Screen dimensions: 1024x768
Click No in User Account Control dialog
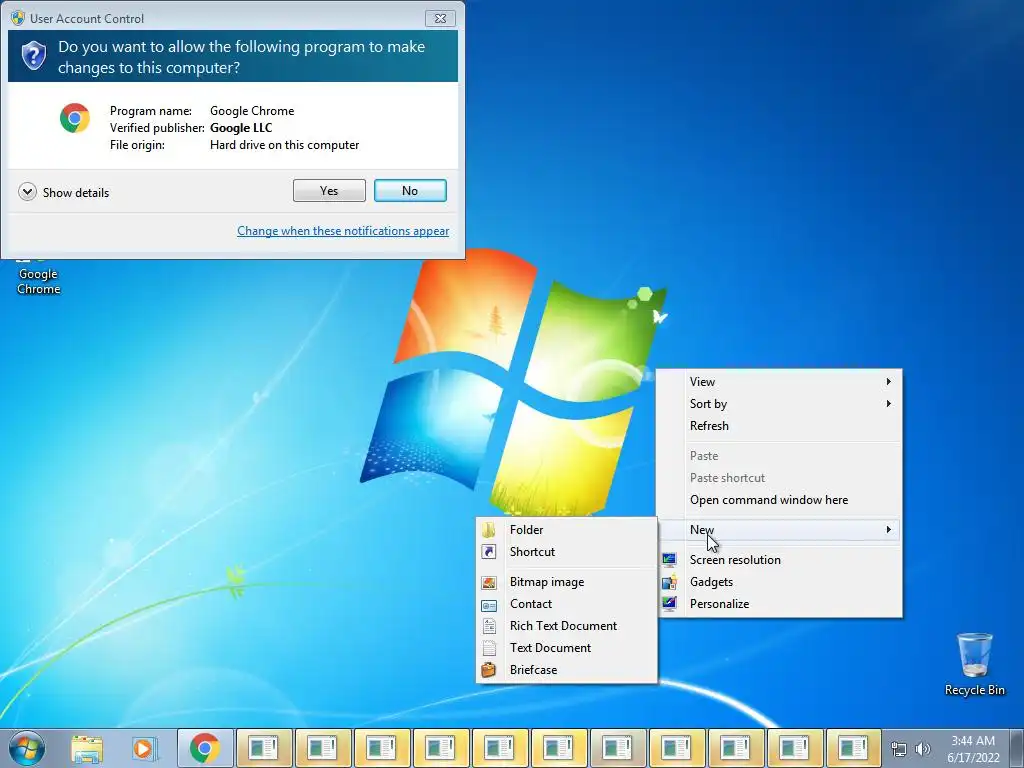click(x=410, y=191)
